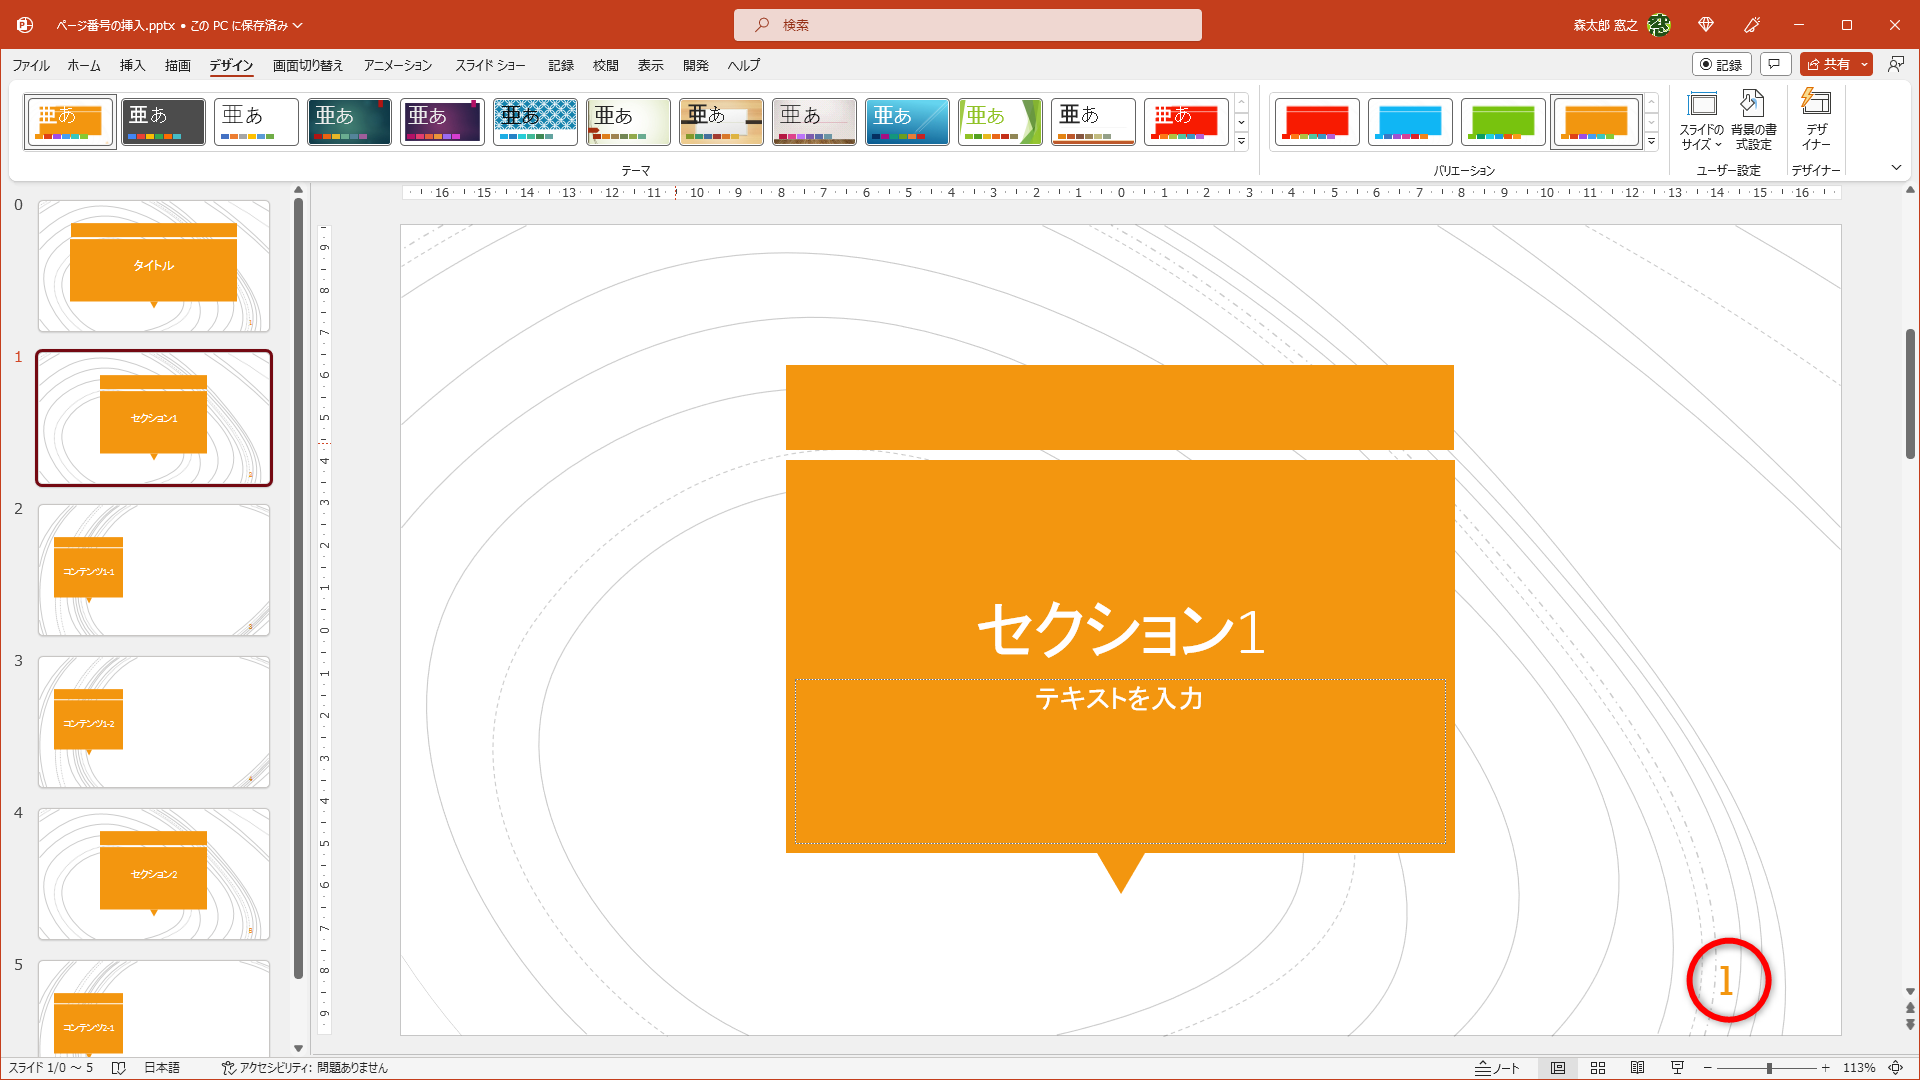Viewport: 1920px width, 1080px height.
Task: Click the 標準表示 view icon
Action: [x=1559, y=1067]
